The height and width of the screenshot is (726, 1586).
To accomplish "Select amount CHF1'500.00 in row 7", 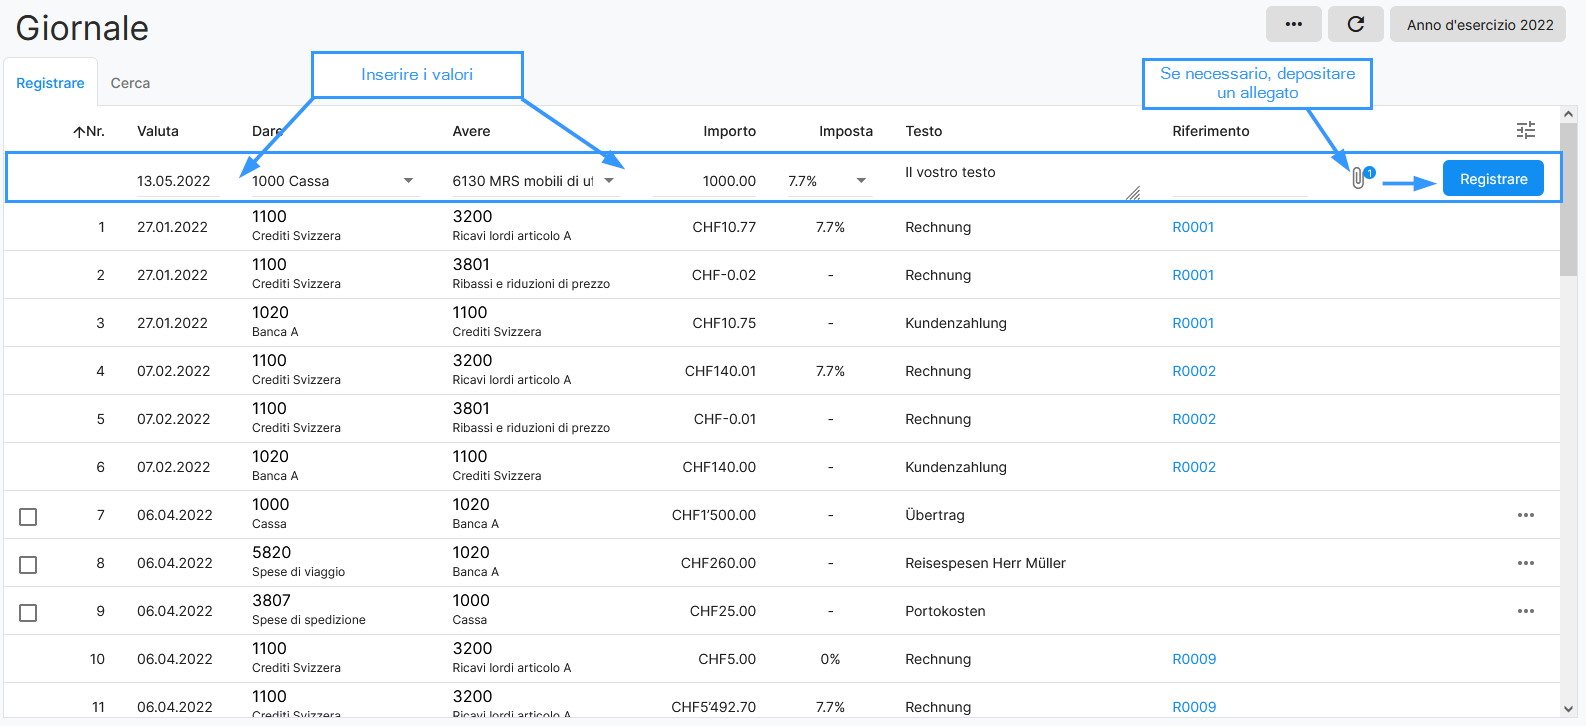I will 714,515.
